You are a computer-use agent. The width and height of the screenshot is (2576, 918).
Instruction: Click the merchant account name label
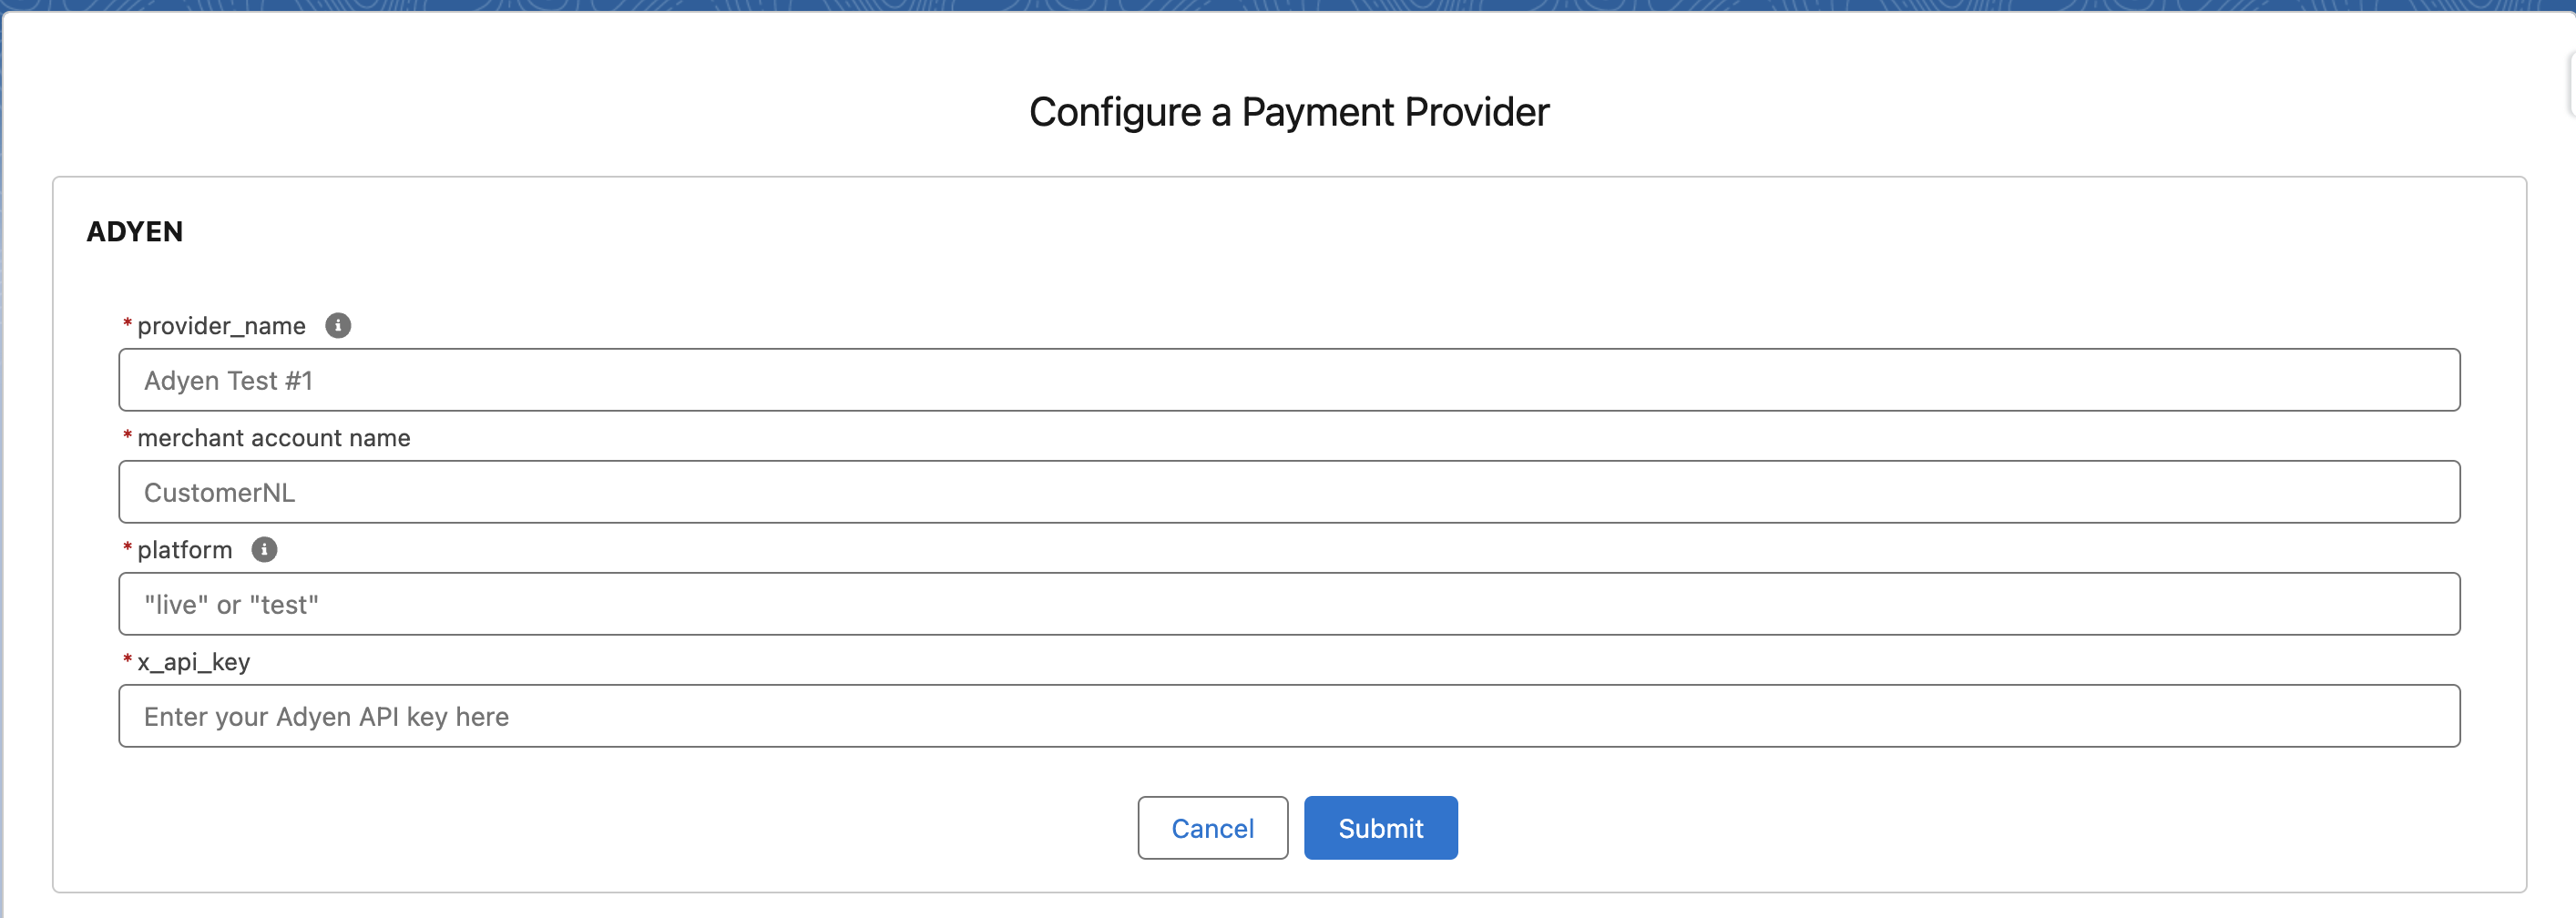point(273,437)
